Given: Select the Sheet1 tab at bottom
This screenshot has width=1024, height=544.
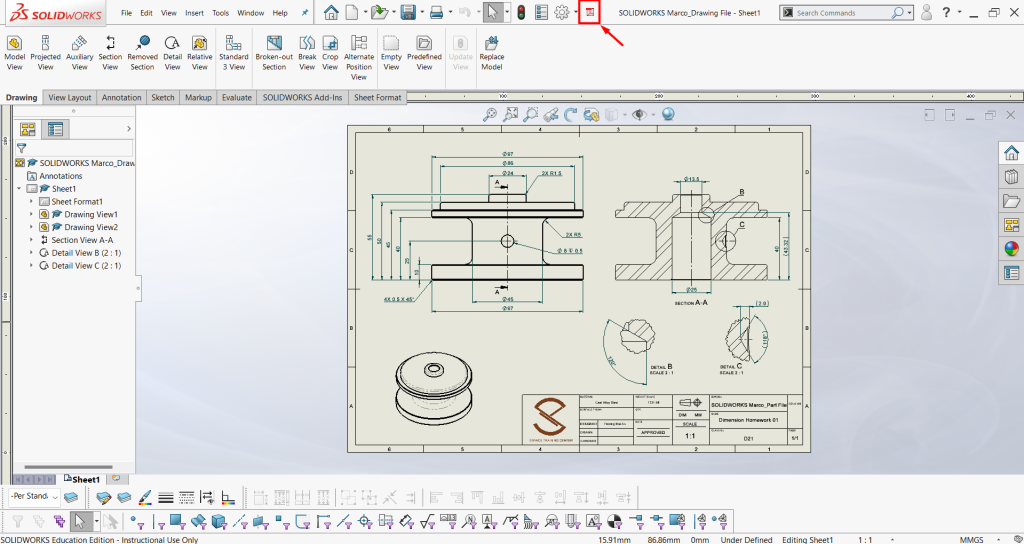Looking at the screenshot, I should point(82,479).
